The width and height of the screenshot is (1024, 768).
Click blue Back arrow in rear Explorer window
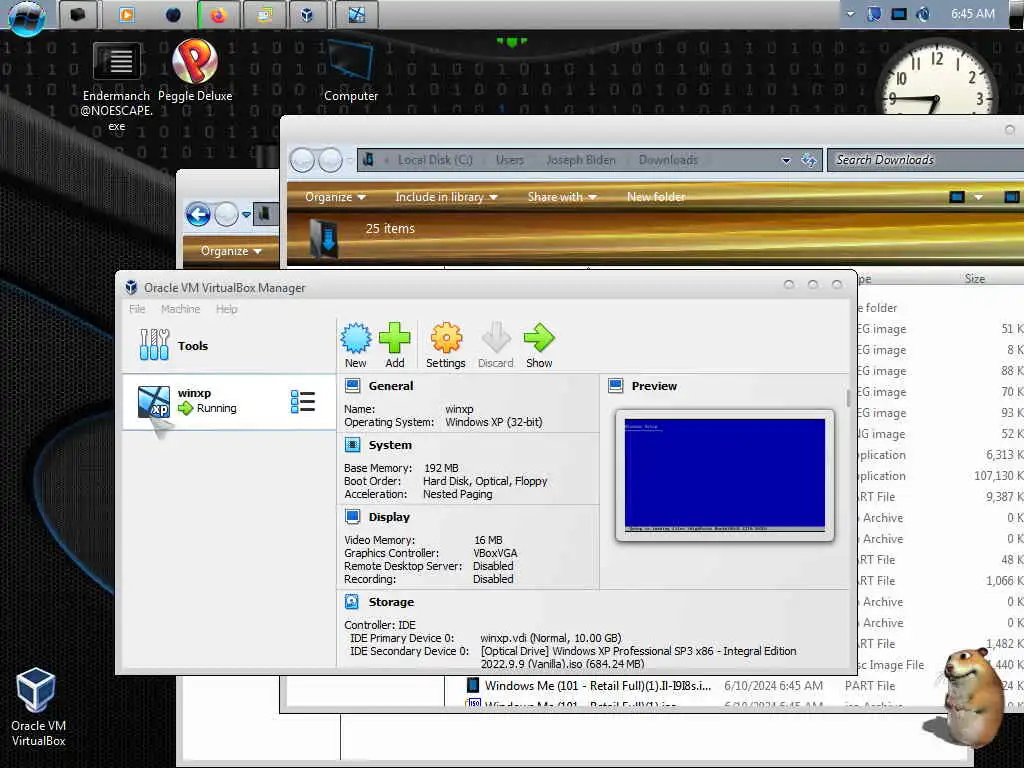tap(198, 214)
